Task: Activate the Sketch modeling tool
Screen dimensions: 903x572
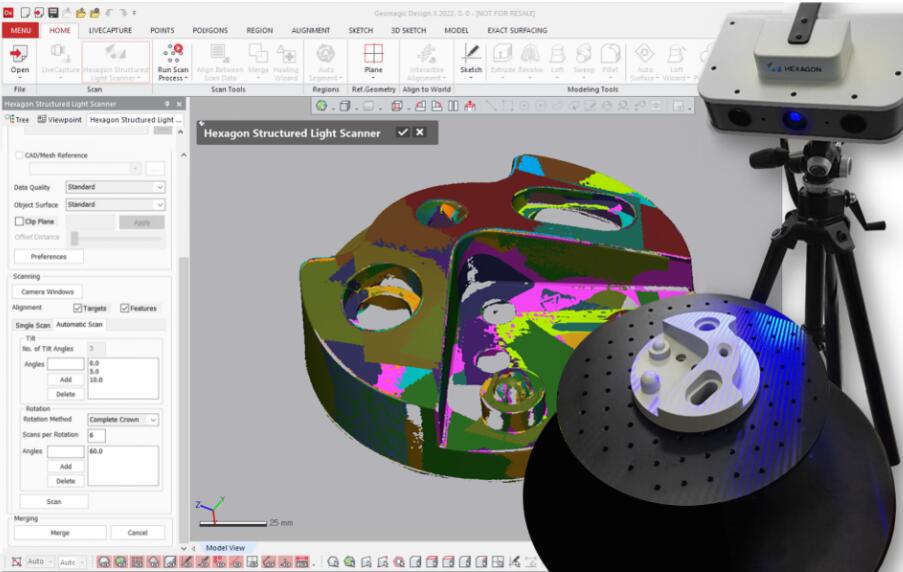Action: [x=471, y=54]
